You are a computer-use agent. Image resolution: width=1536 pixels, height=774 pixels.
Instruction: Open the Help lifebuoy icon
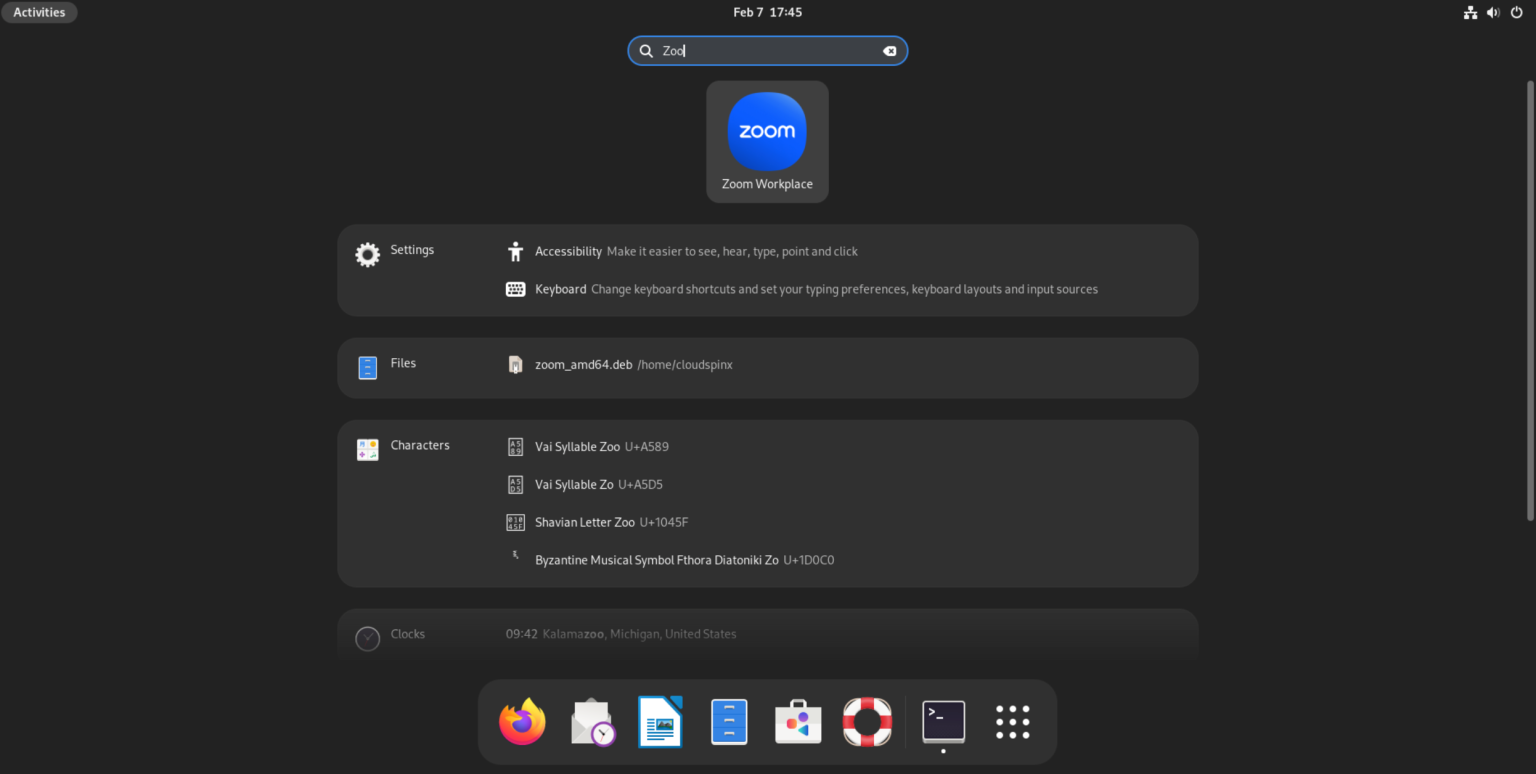tap(866, 721)
